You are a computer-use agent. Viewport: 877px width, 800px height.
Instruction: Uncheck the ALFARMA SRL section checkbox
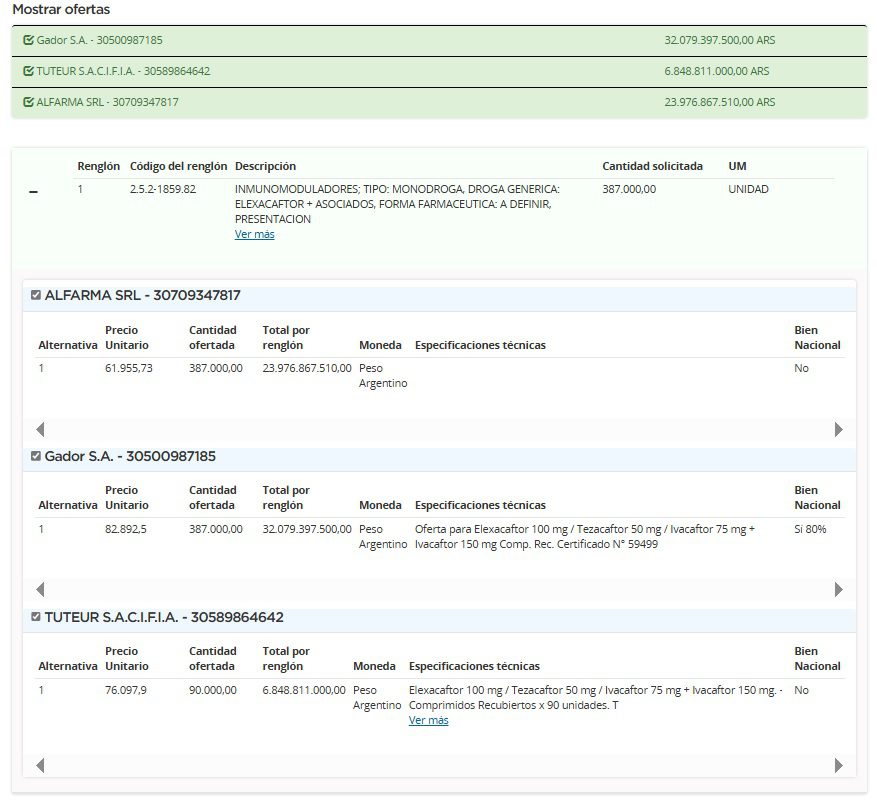click(x=36, y=296)
